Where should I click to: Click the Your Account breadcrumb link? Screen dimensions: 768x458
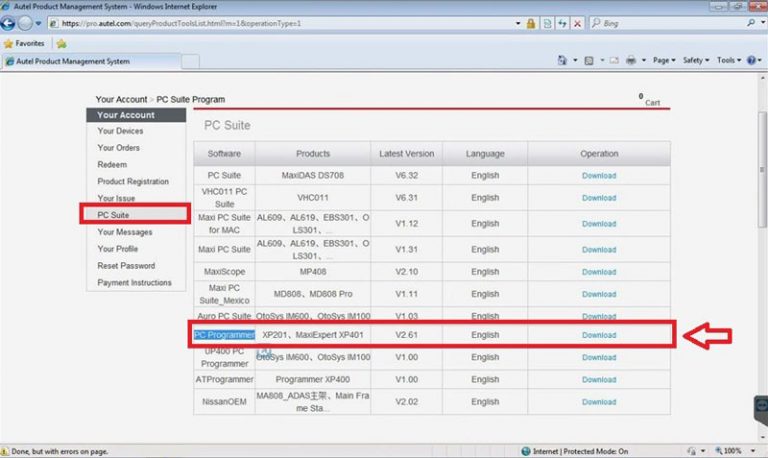(x=121, y=99)
